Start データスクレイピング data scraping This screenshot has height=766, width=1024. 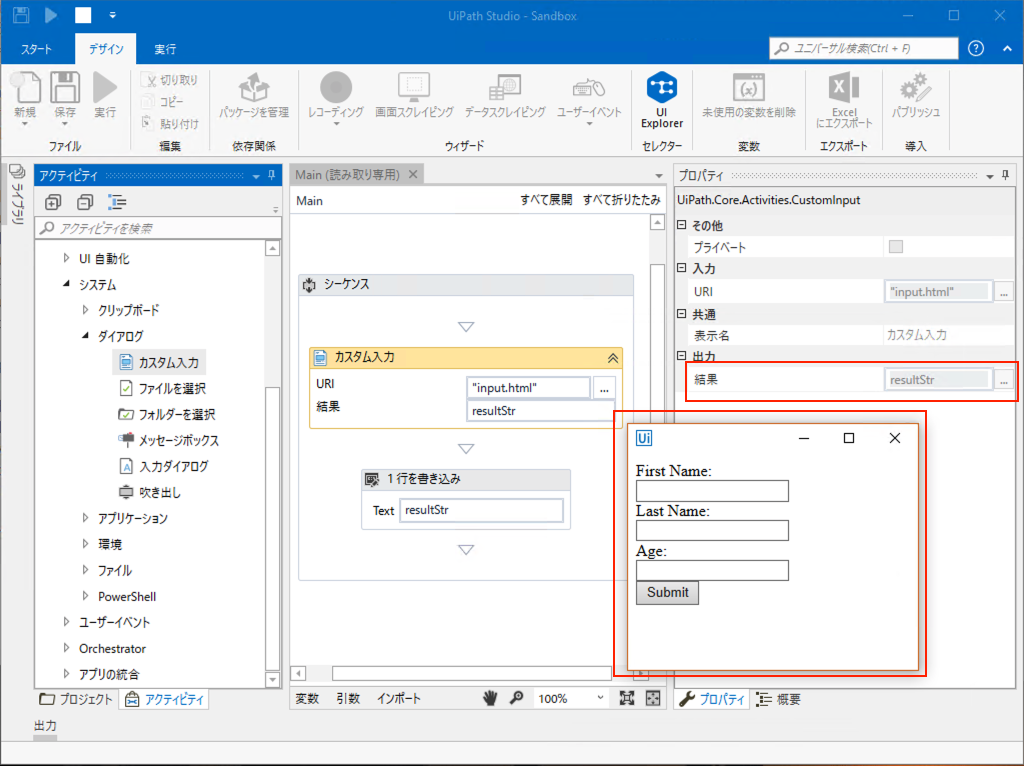pos(505,96)
